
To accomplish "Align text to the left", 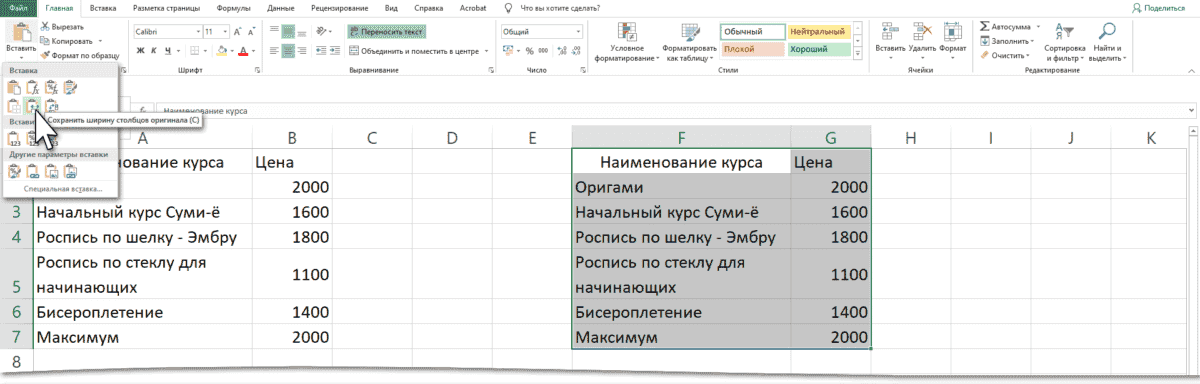I will (x=274, y=51).
